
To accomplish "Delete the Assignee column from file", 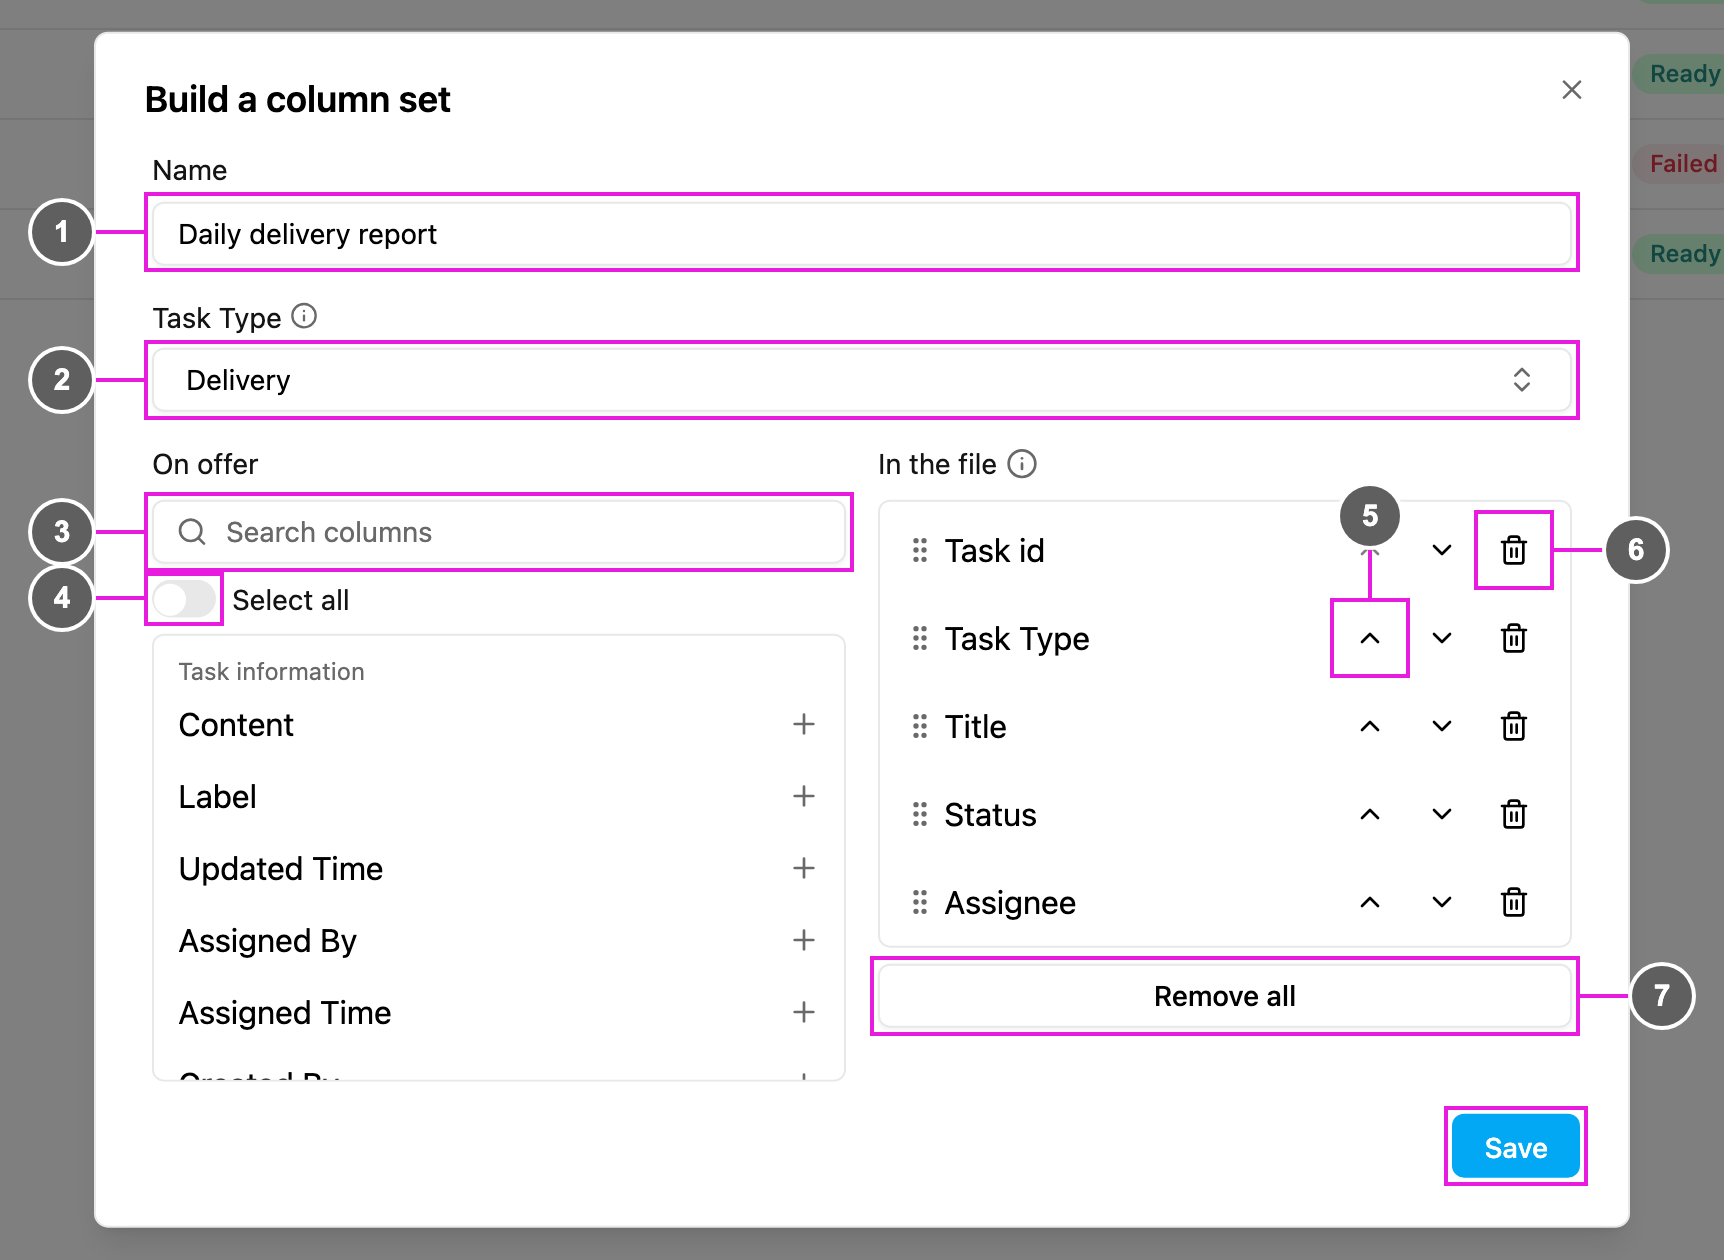I will click(1514, 902).
